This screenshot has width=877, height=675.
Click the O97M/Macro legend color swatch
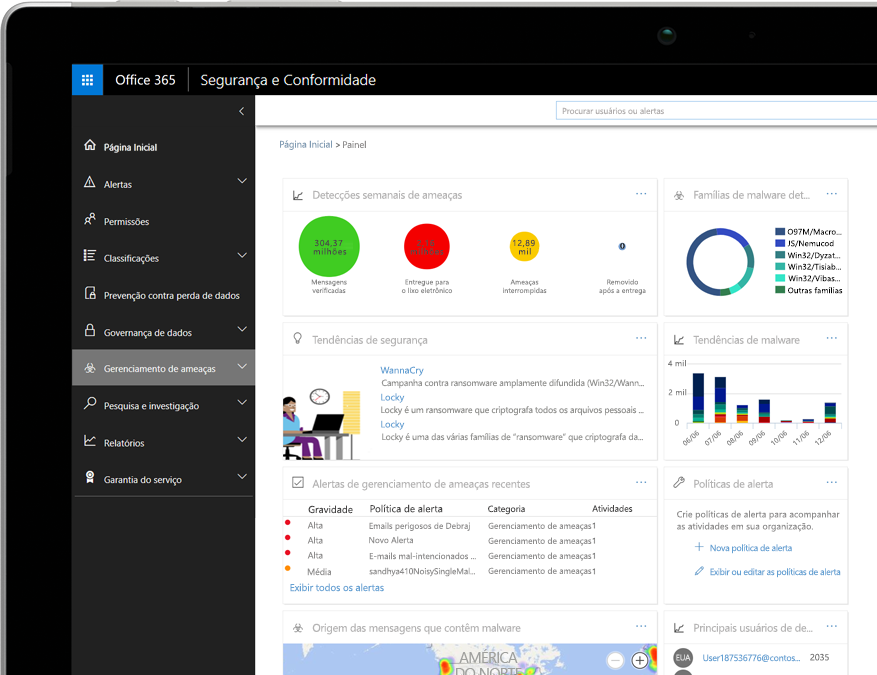pyautogui.click(x=780, y=232)
